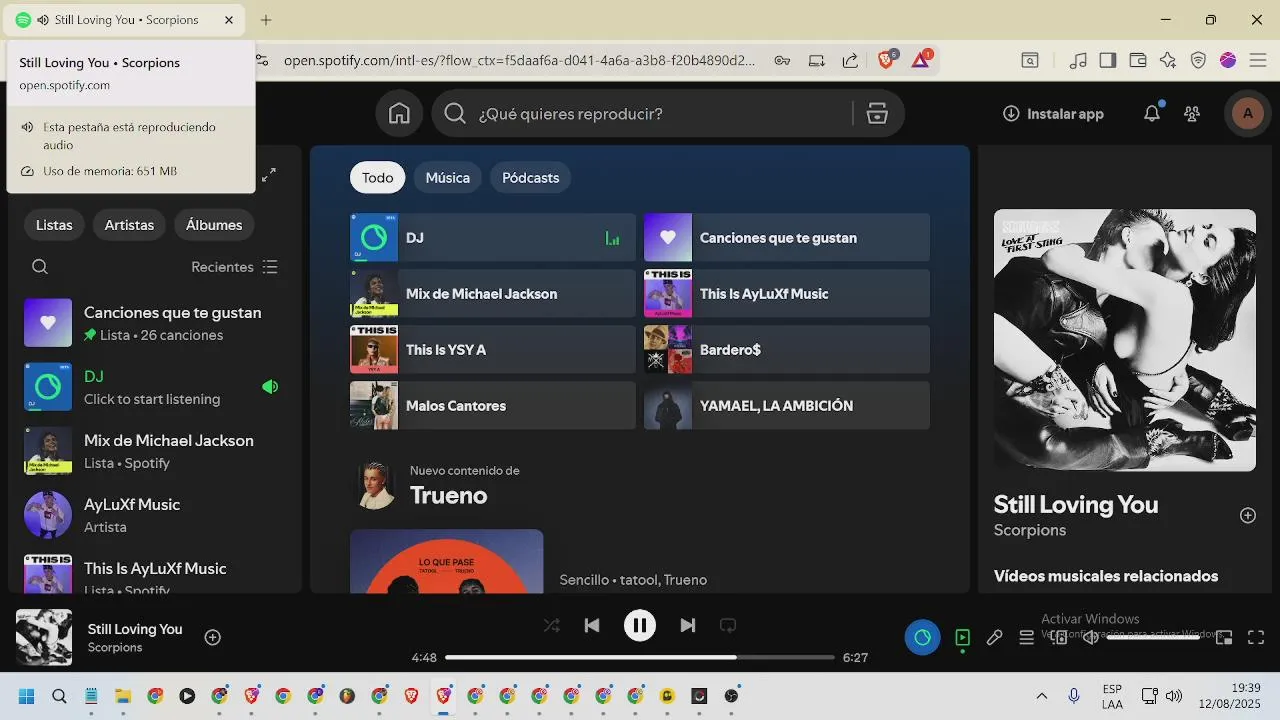The image size is (1280, 720).
Task: Open the Recientes sort dropdown
Action: pyautogui.click(x=234, y=267)
